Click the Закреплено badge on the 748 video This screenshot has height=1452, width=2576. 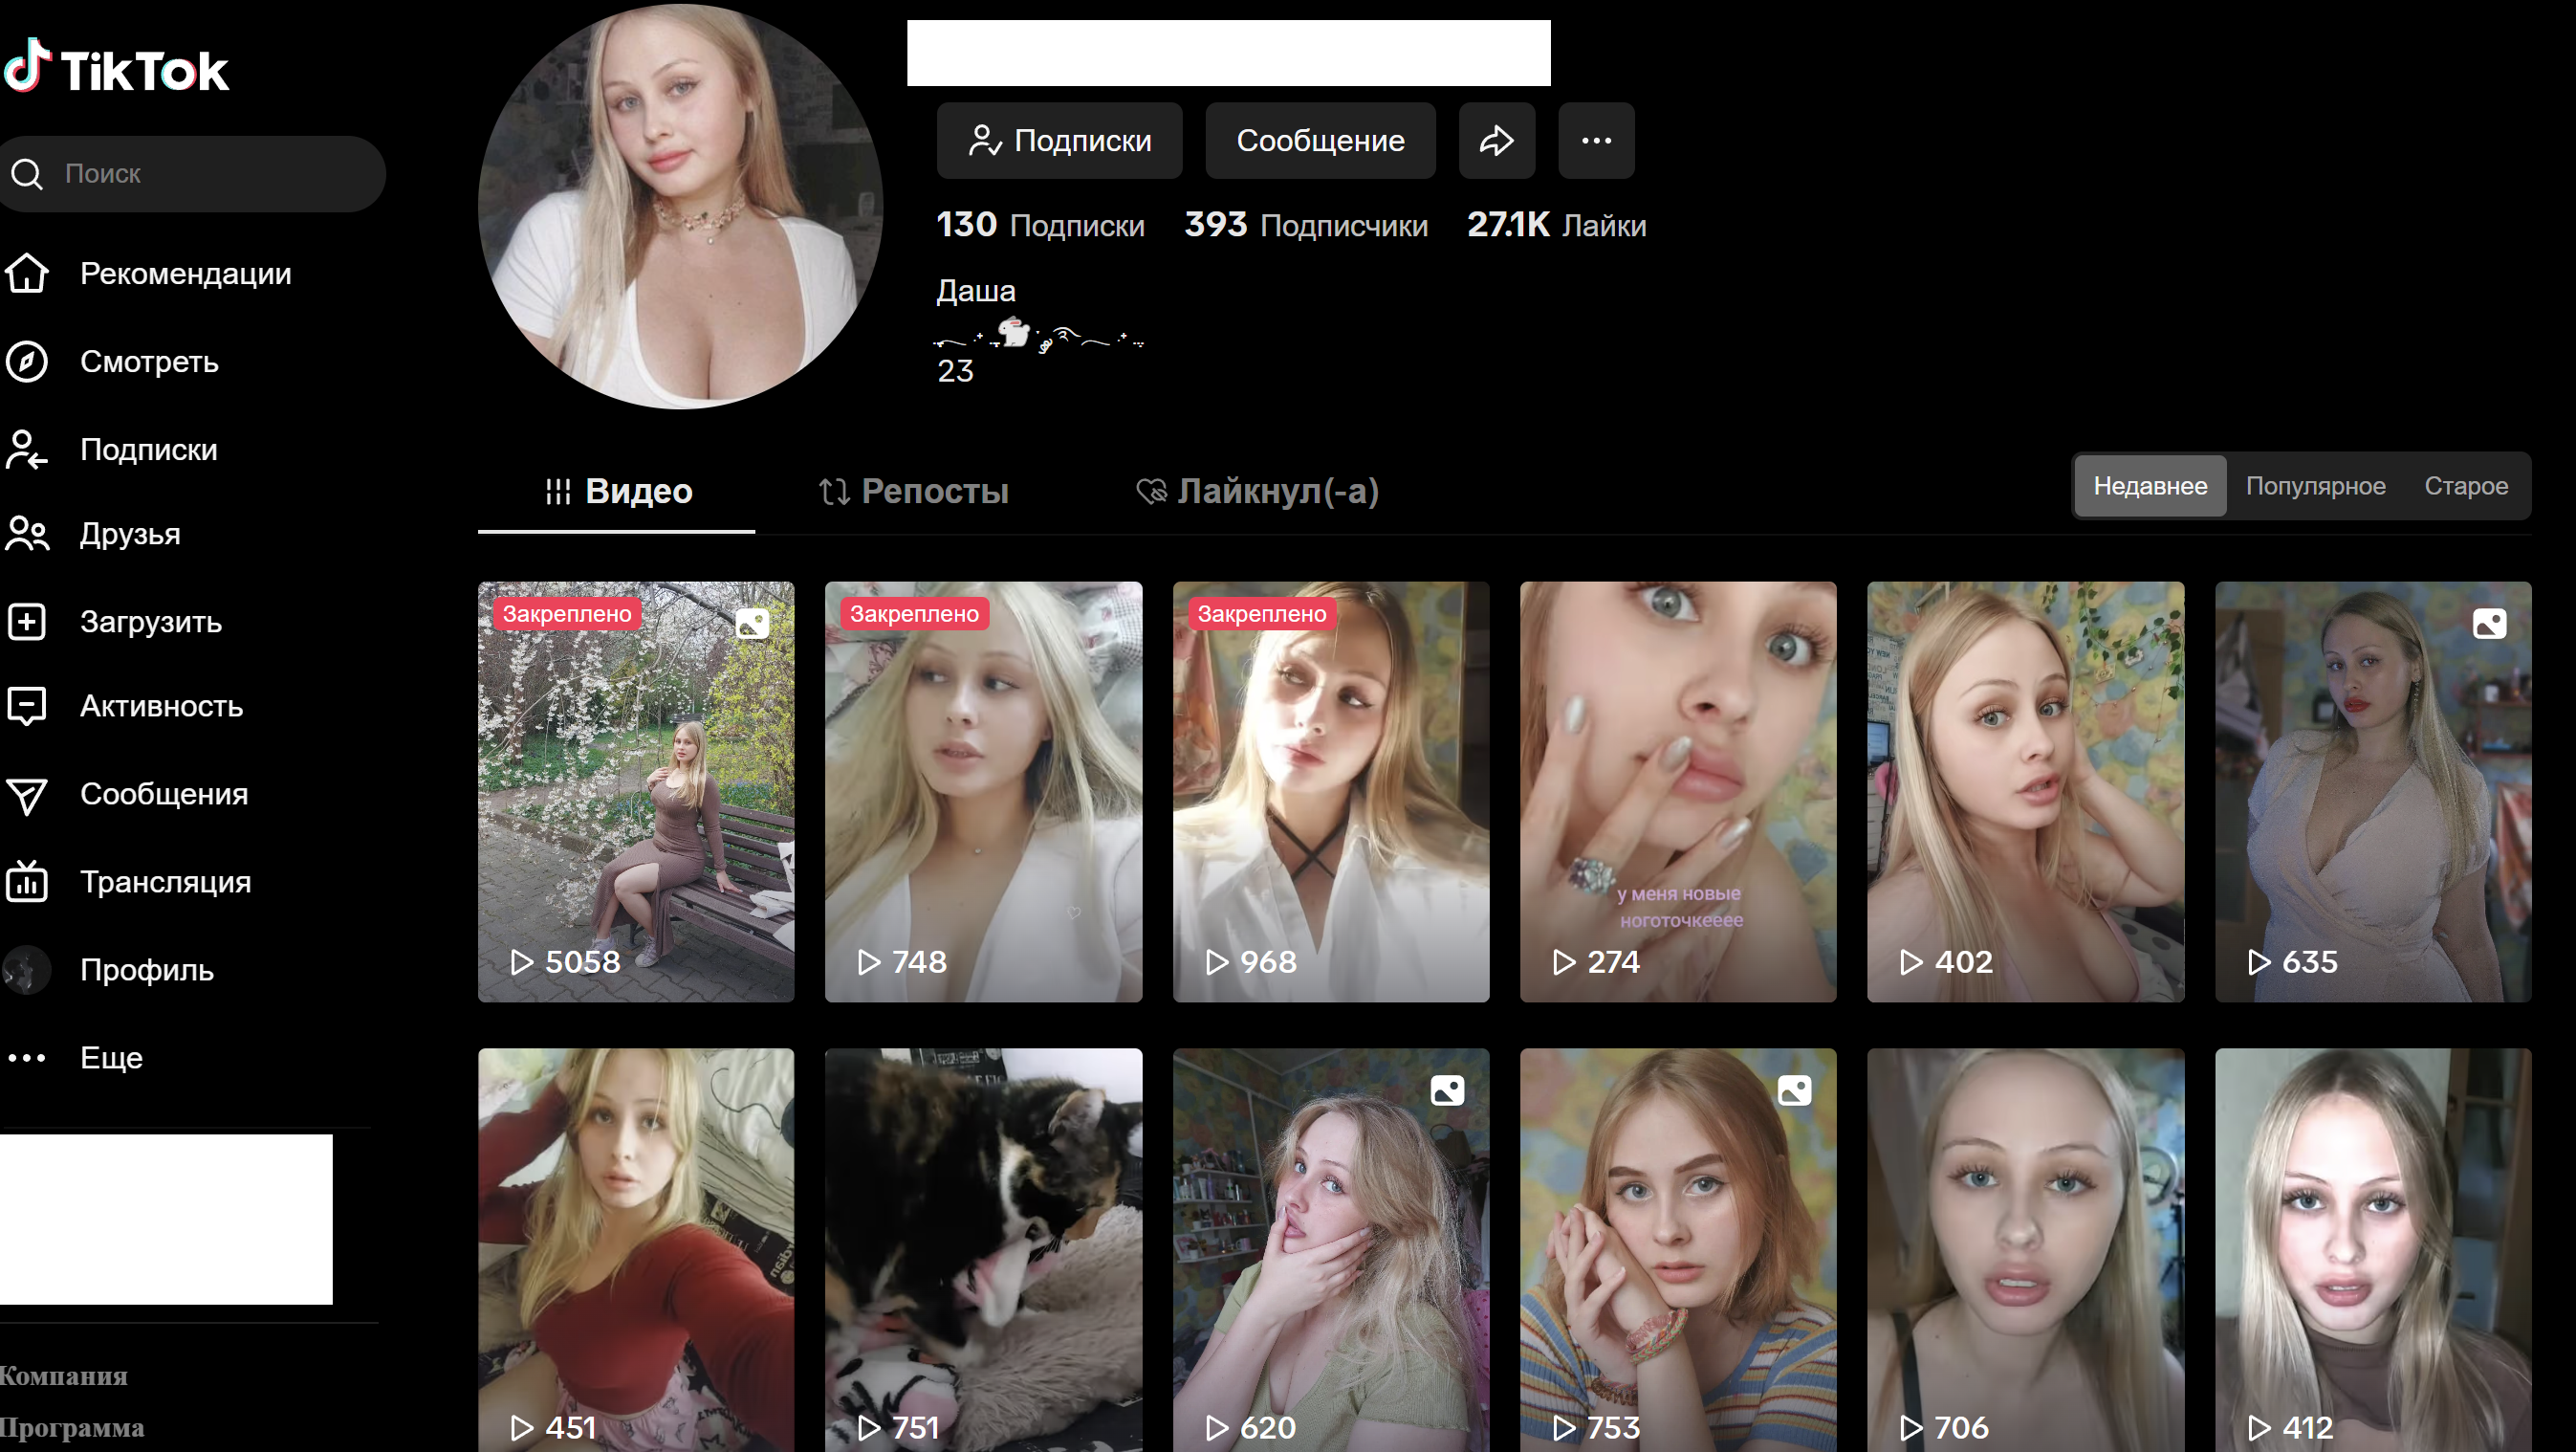(914, 614)
